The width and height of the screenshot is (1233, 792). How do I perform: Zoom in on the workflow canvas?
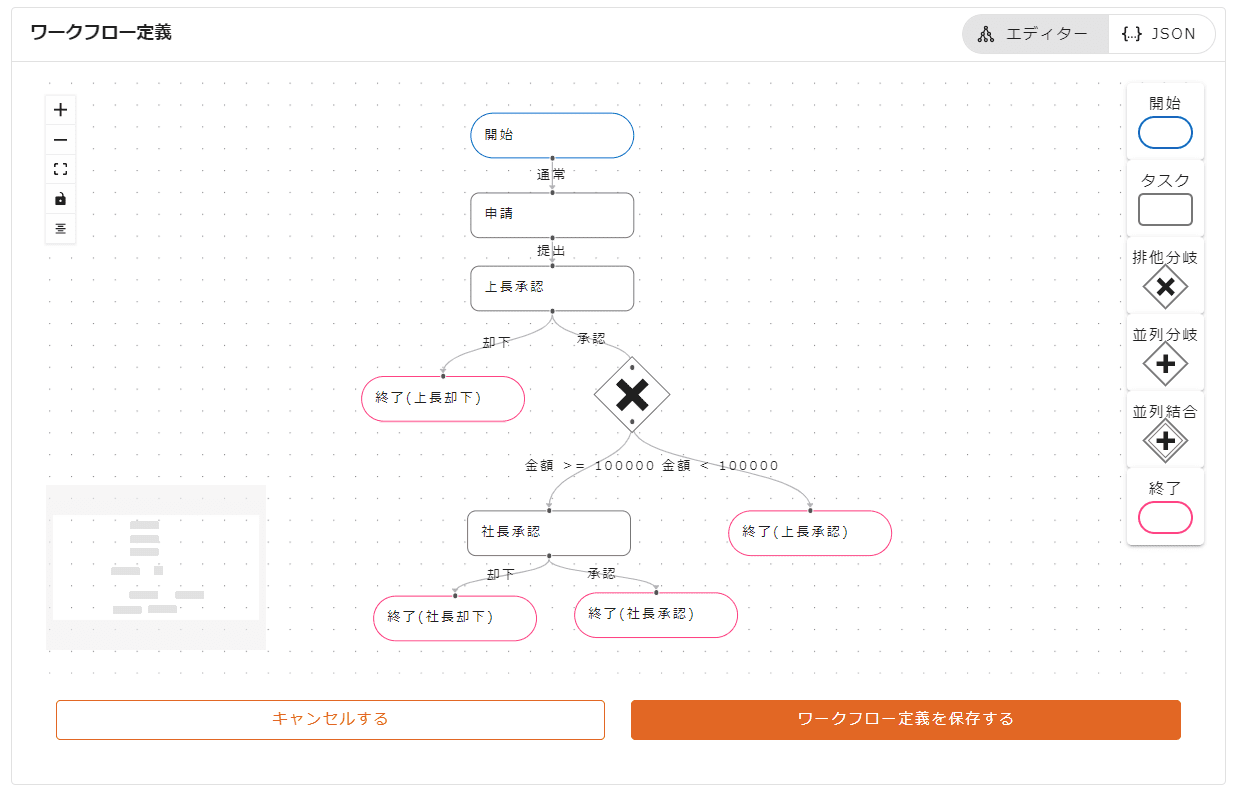click(x=60, y=109)
